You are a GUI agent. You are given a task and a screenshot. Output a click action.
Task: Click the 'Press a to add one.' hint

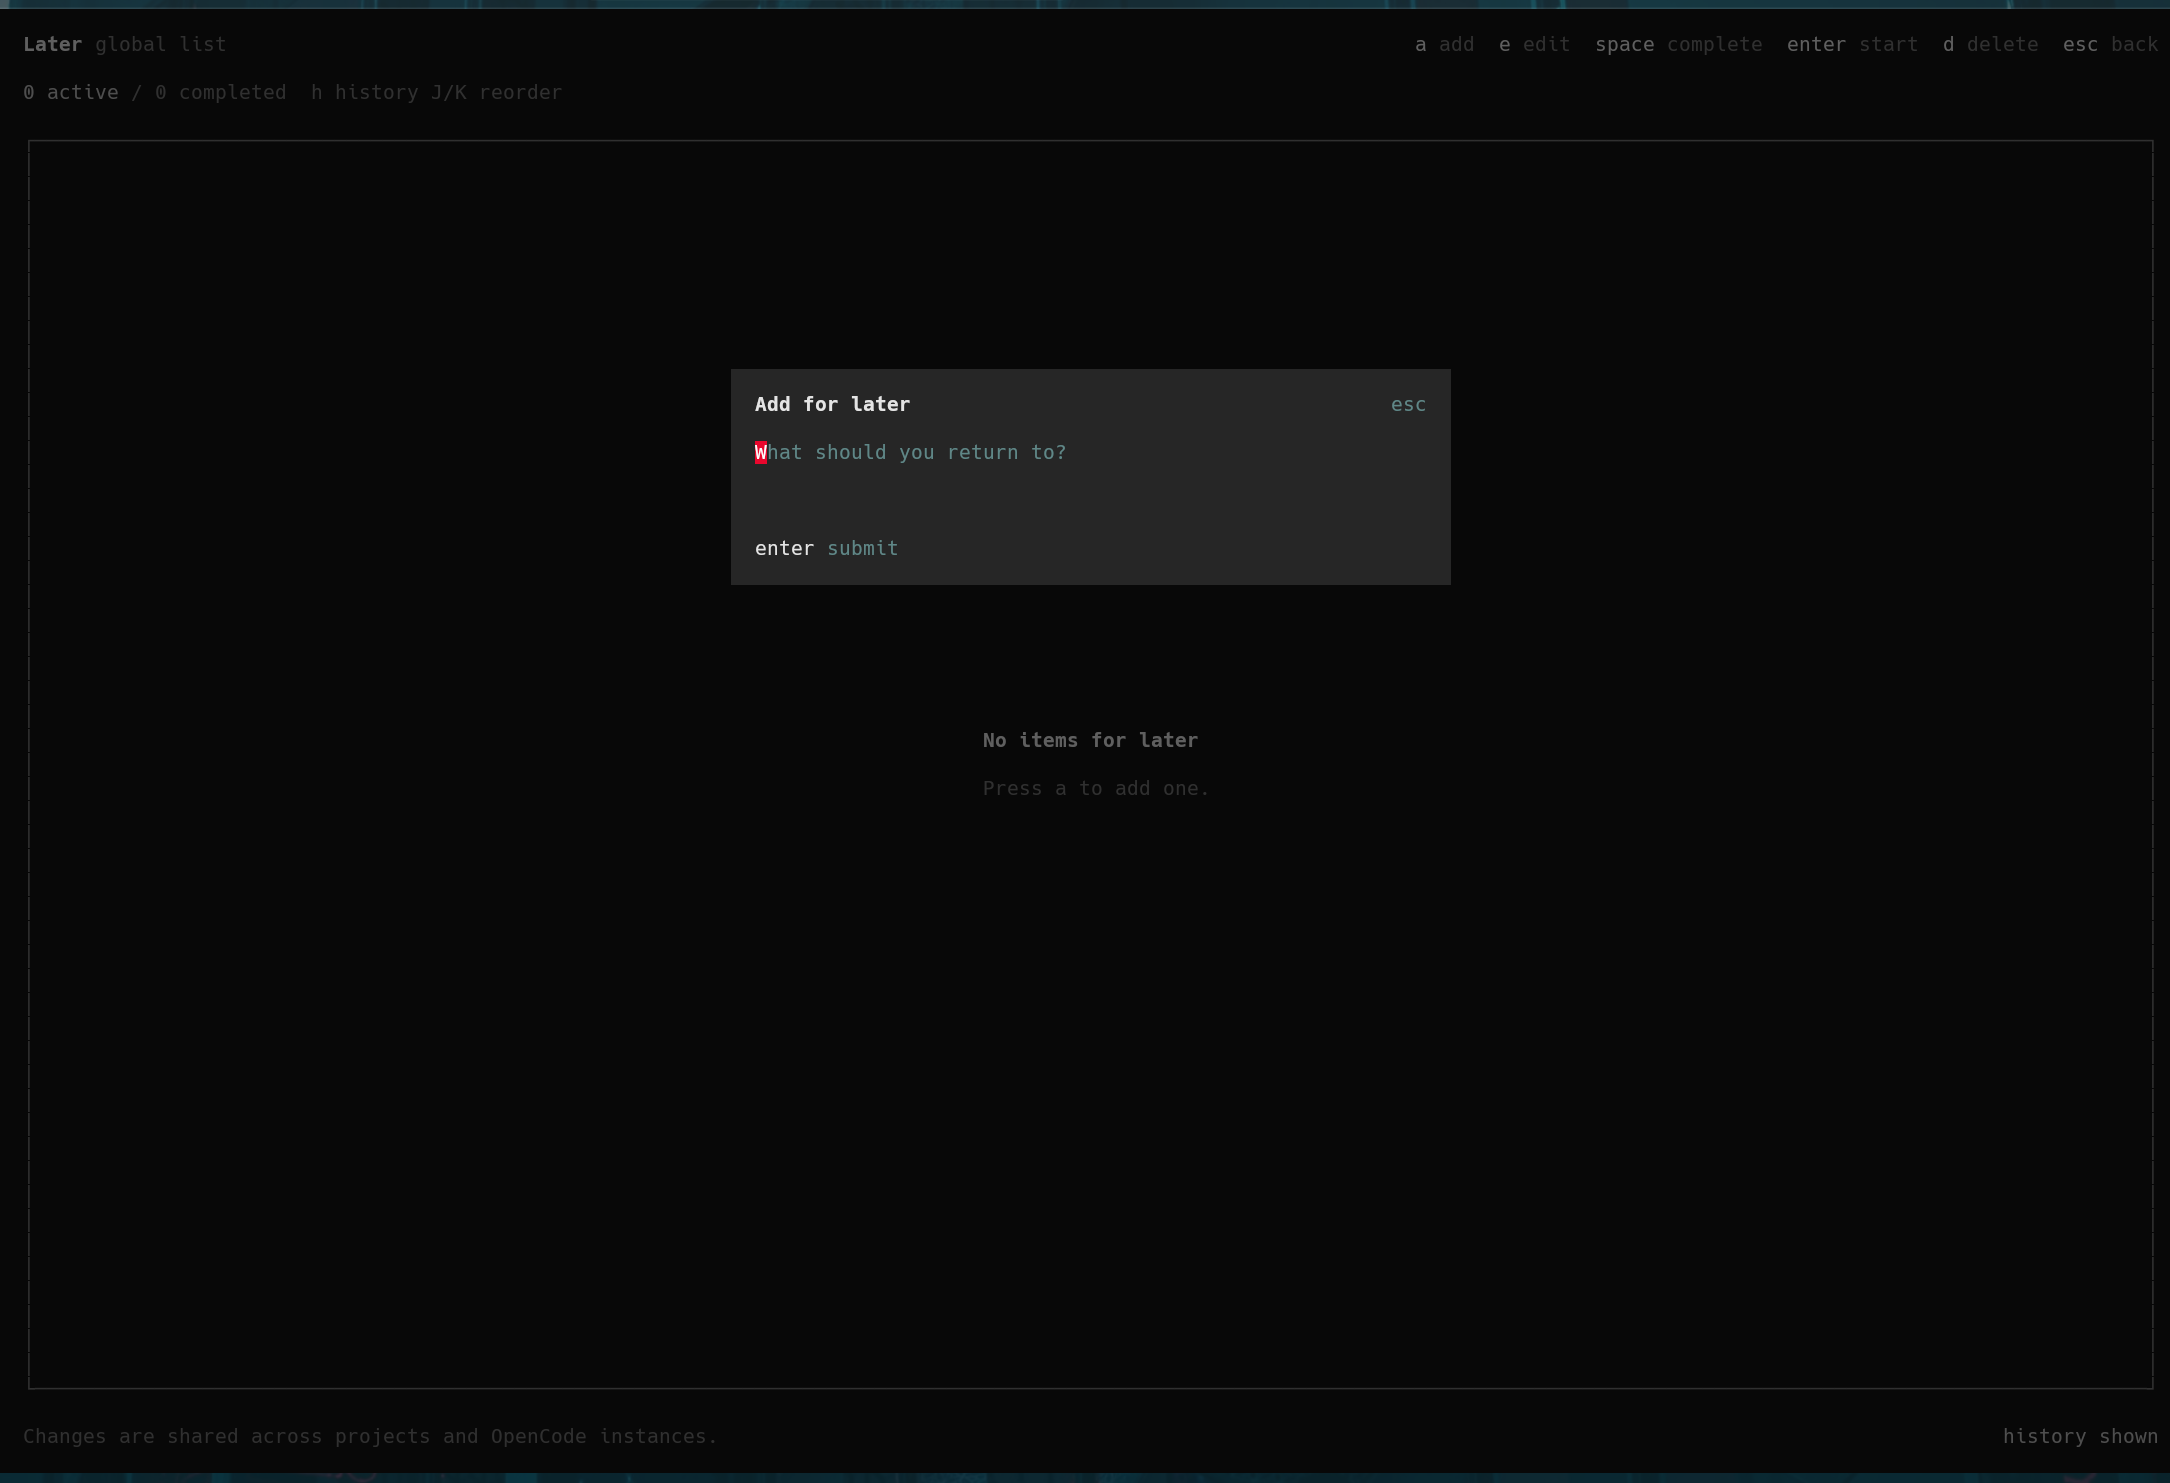tap(1096, 789)
